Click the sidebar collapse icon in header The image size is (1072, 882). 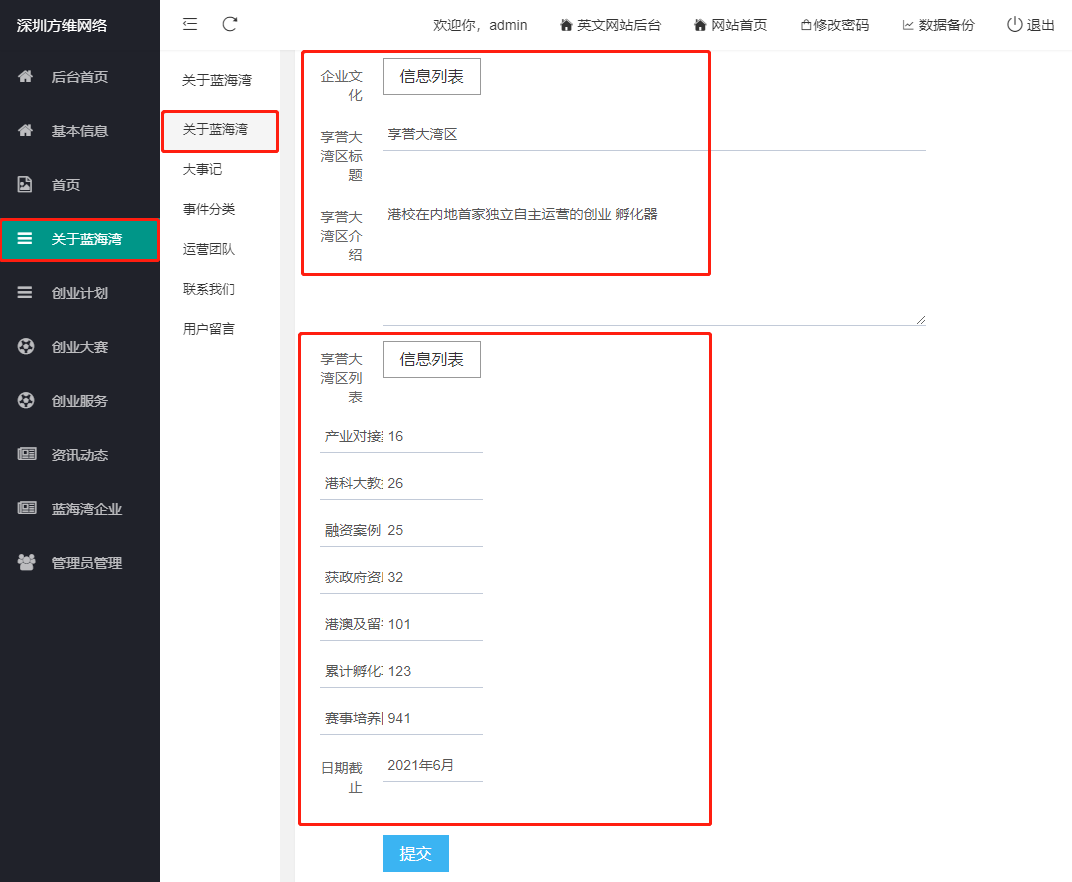click(190, 24)
